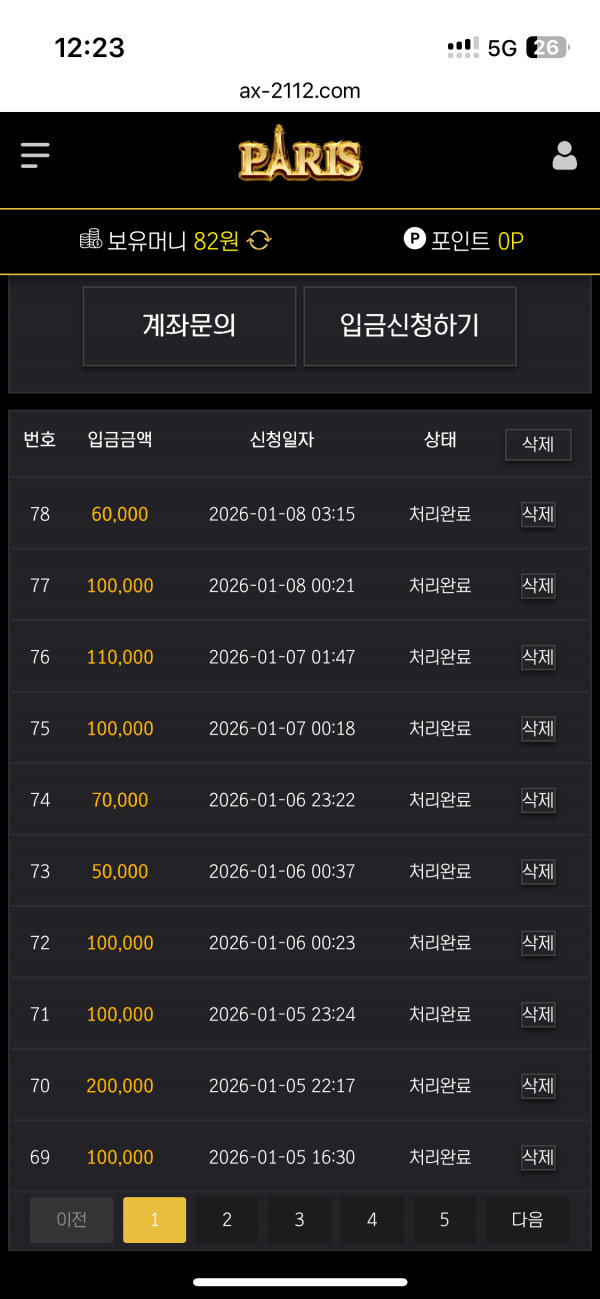Tap the user profile icon
Viewport: 600px width, 1299px height.
[565, 156]
